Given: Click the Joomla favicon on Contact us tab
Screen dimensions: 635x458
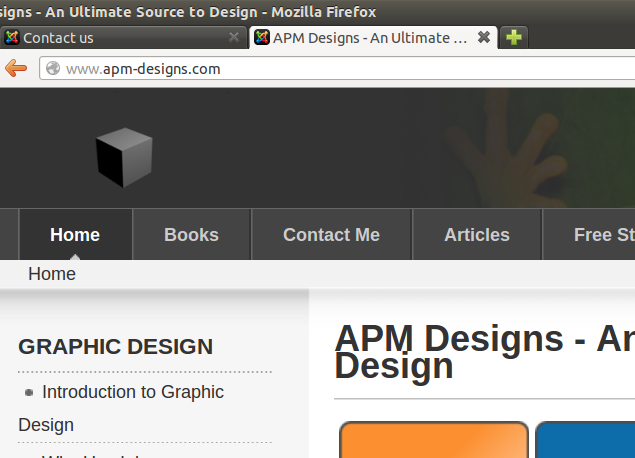Looking at the screenshot, I should (12, 38).
